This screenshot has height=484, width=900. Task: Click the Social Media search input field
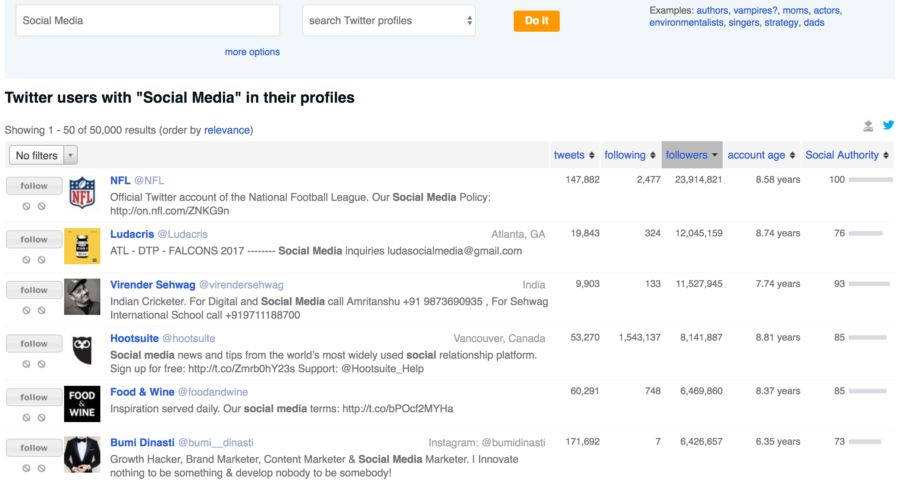point(148,21)
